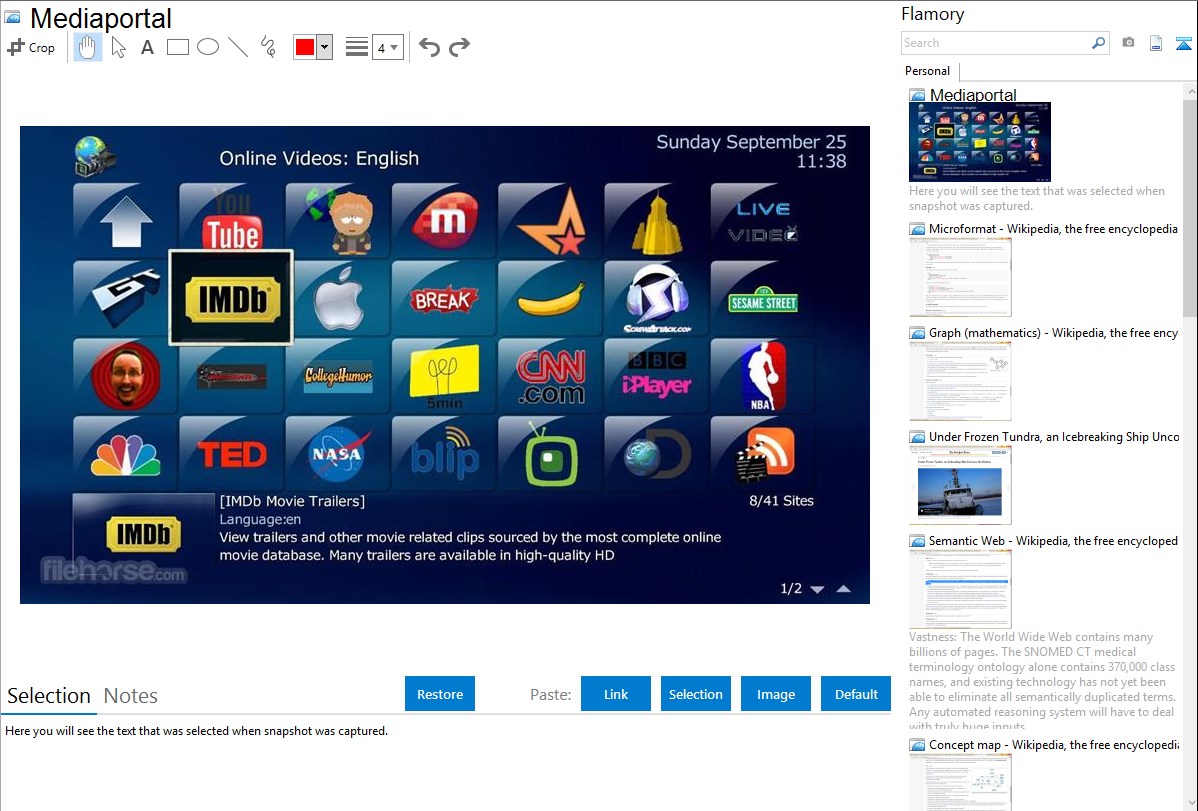Image resolution: width=1198 pixels, height=811 pixels.
Task: Open the Notes tab
Action: [131, 696]
